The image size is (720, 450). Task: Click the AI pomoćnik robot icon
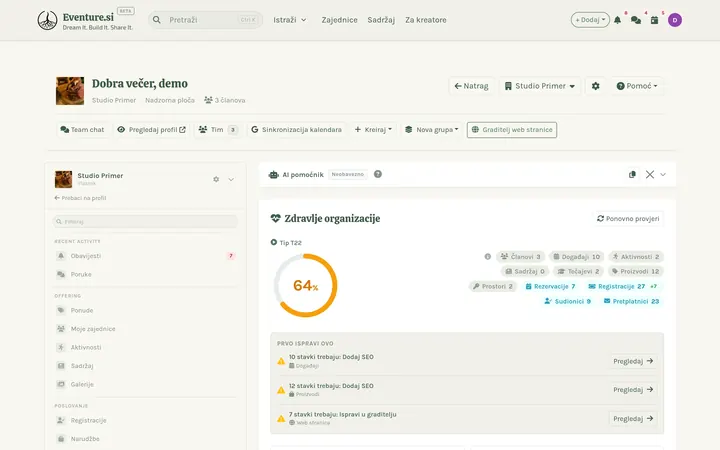tap(274, 174)
